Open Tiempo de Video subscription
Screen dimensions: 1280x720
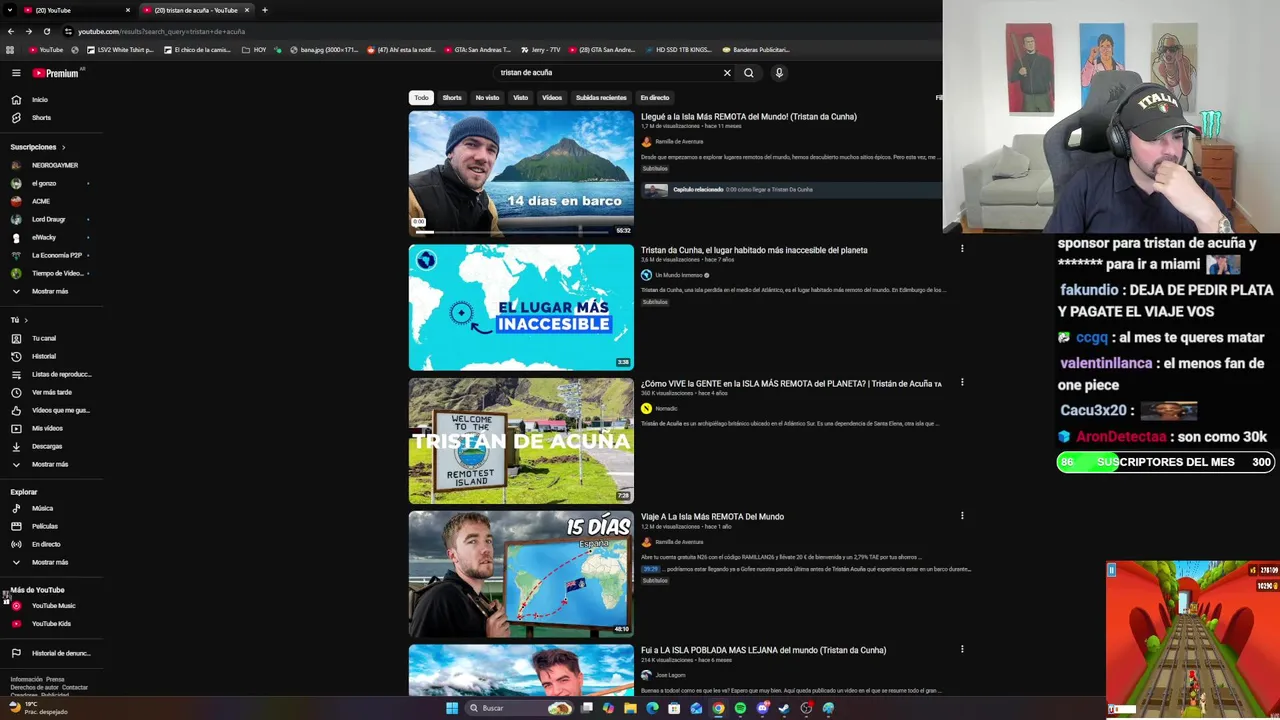[x=57, y=273]
